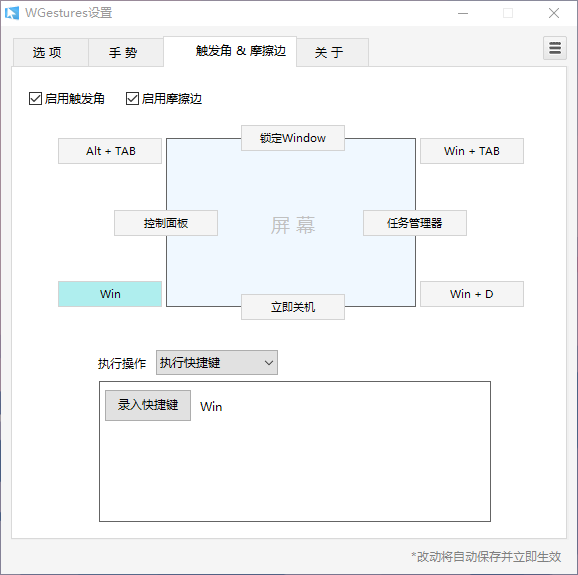578x575 pixels.
Task: Select the Alt + TAB corner button
Action: [x=110, y=151]
